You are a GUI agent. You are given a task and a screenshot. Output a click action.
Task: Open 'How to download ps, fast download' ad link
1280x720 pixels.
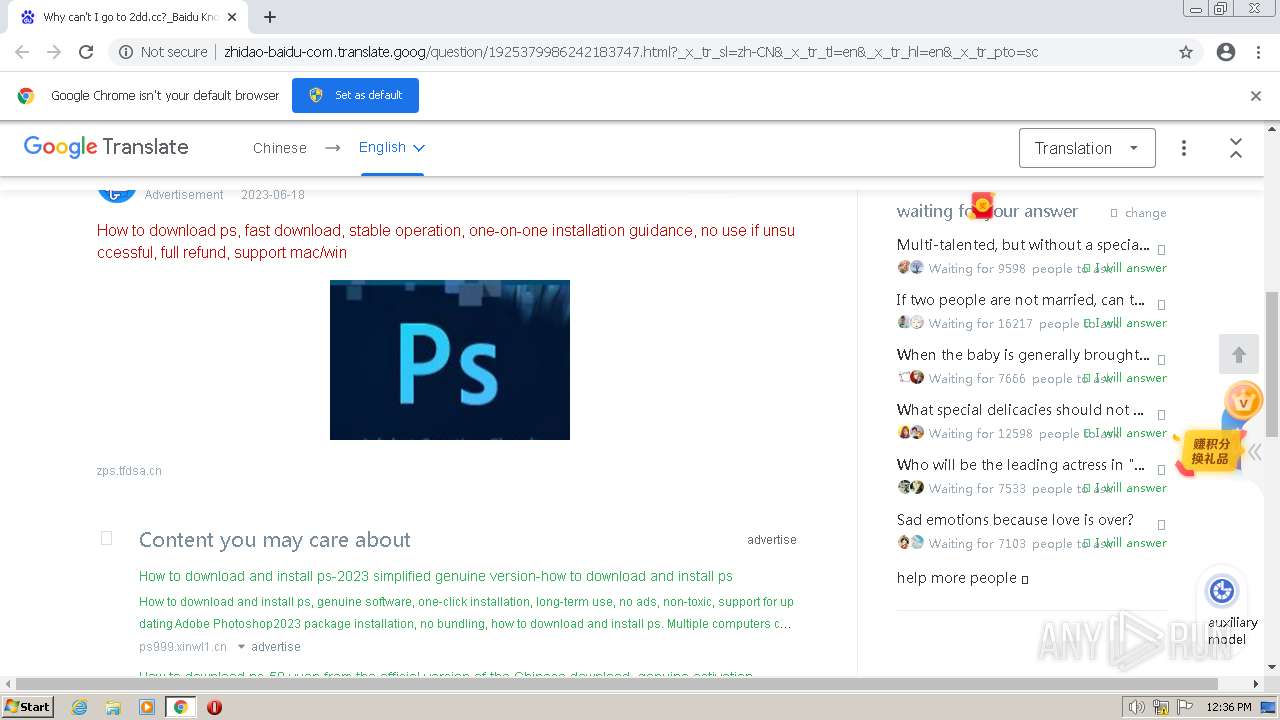[x=446, y=241]
